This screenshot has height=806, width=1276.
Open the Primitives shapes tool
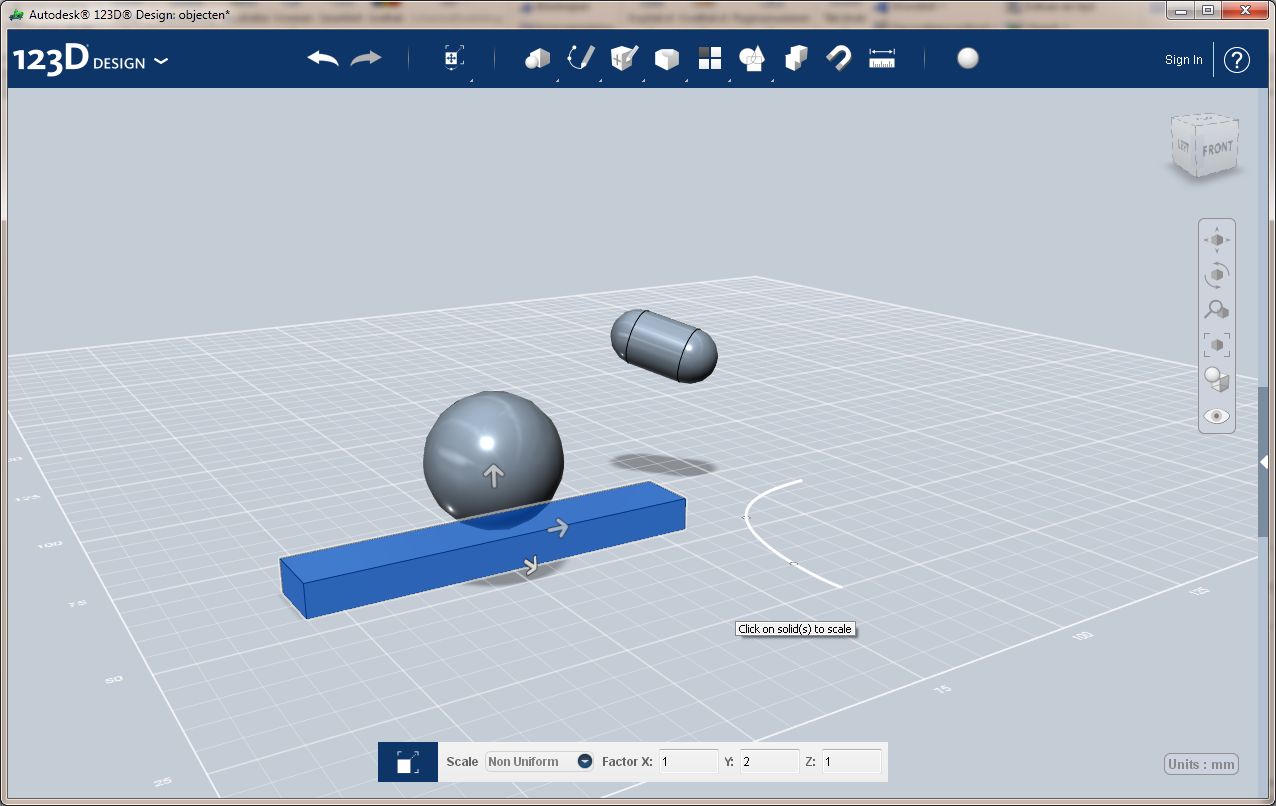538,58
